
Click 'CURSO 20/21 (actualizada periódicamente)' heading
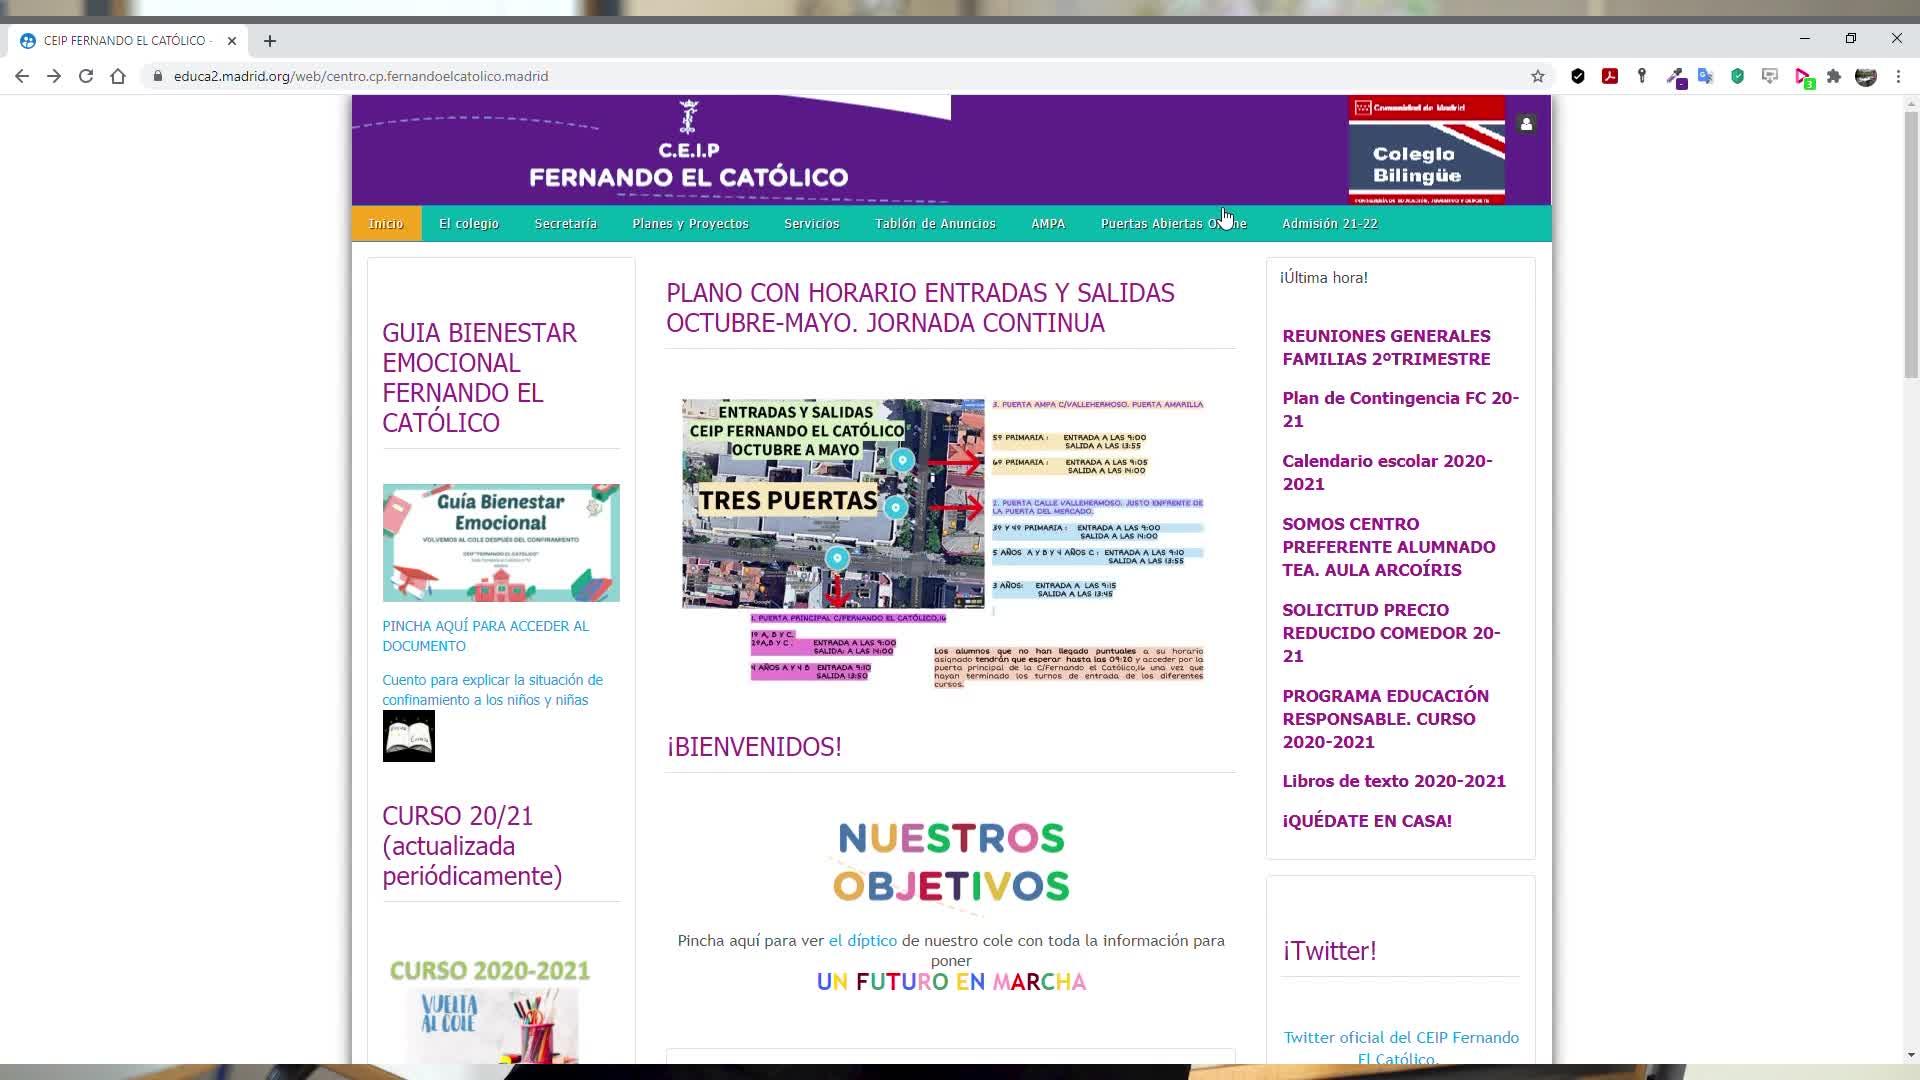[473, 846]
